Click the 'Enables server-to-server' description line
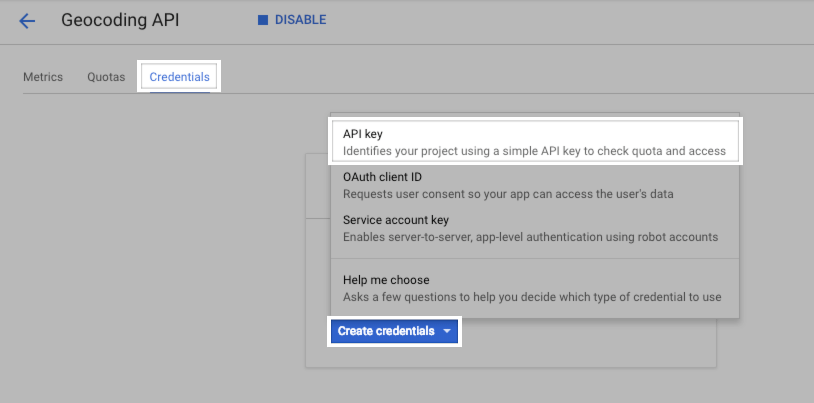This screenshot has height=403, width=814. [530, 237]
